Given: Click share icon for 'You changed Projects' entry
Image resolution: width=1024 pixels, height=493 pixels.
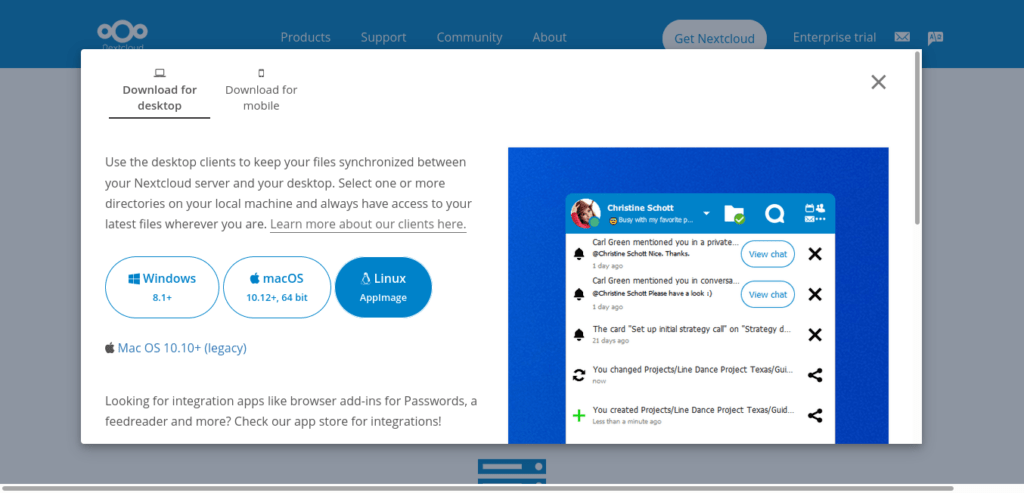Looking at the screenshot, I should coord(815,375).
